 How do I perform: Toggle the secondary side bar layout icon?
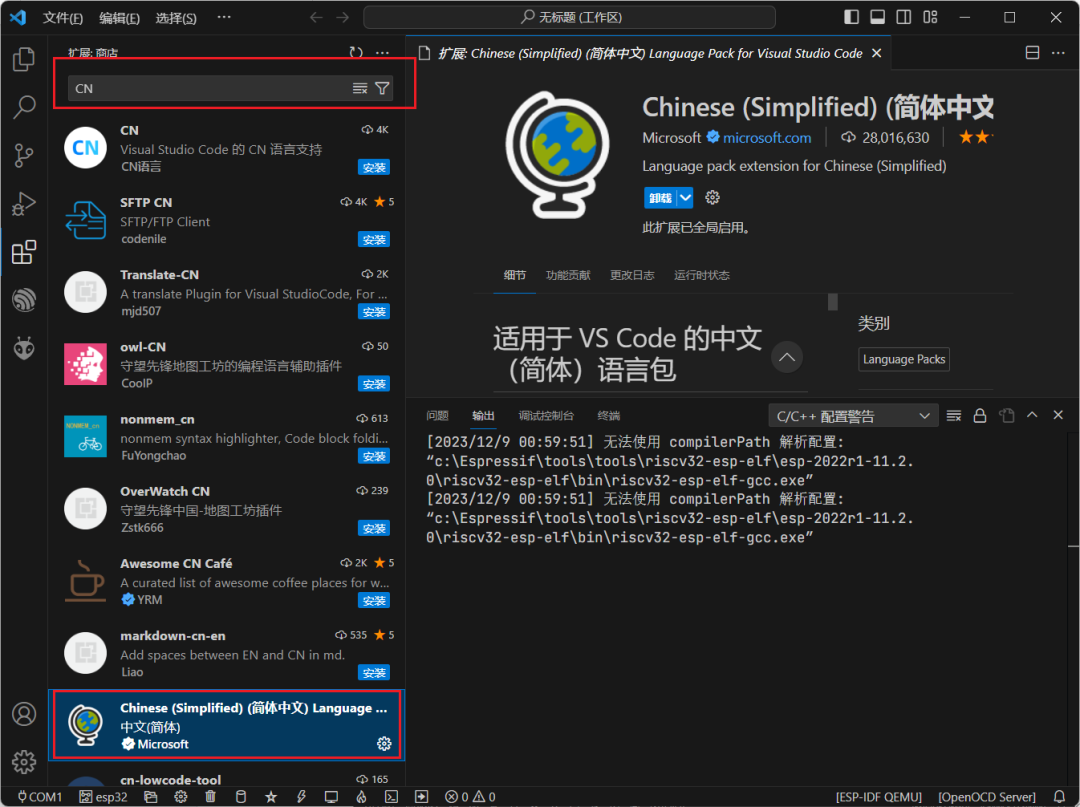pos(903,16)
